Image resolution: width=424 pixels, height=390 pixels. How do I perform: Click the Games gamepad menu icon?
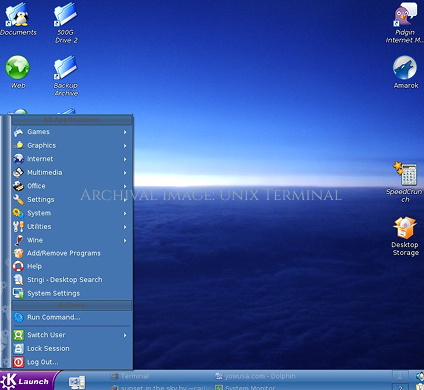click(18, 132)
